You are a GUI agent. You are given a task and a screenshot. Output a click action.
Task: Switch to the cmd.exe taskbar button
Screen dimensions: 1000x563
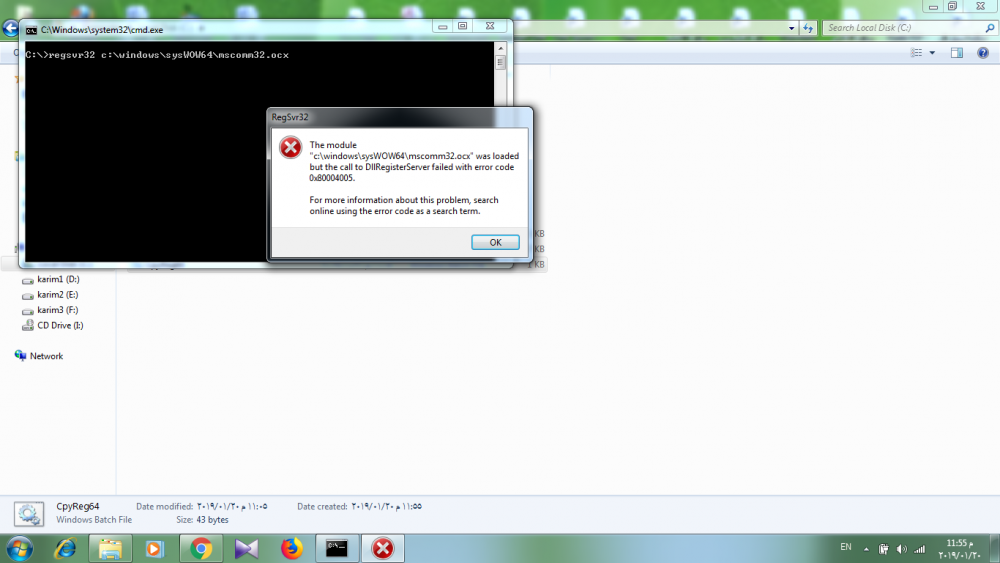tap(337, 548)
